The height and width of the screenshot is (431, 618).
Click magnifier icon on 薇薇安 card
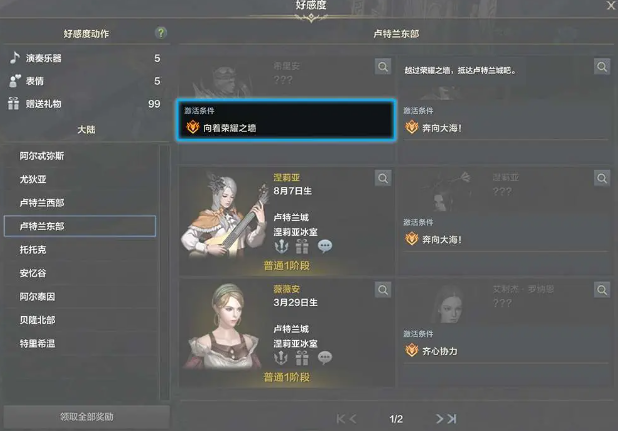[x=383, y=290]
